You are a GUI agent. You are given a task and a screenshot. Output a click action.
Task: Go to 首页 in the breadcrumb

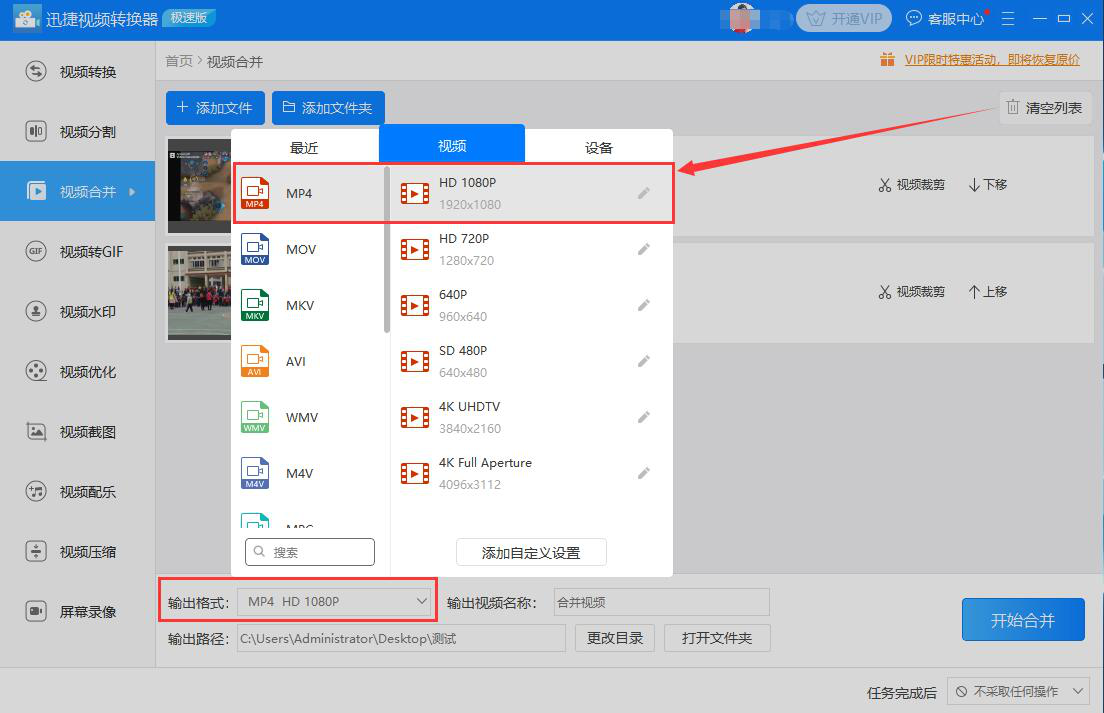pyautogui.click(x=179, y=61)
